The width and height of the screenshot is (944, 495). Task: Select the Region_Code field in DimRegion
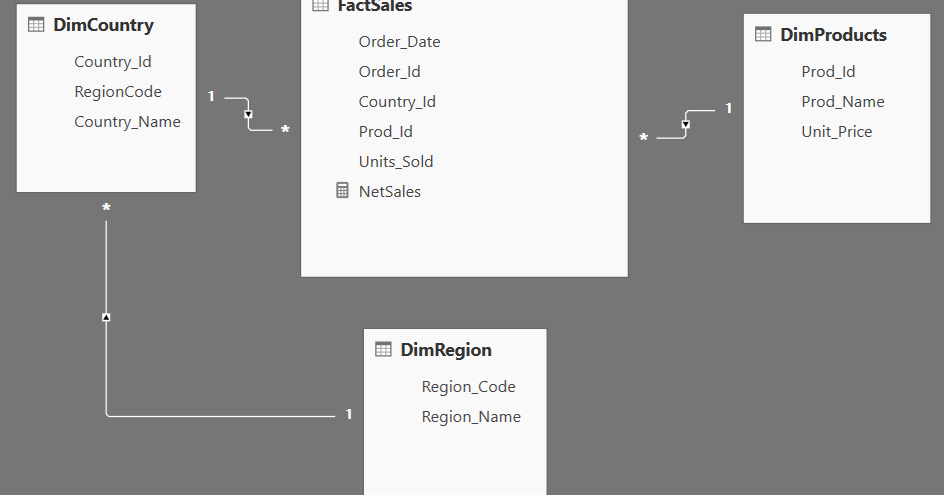click(468, 387)
